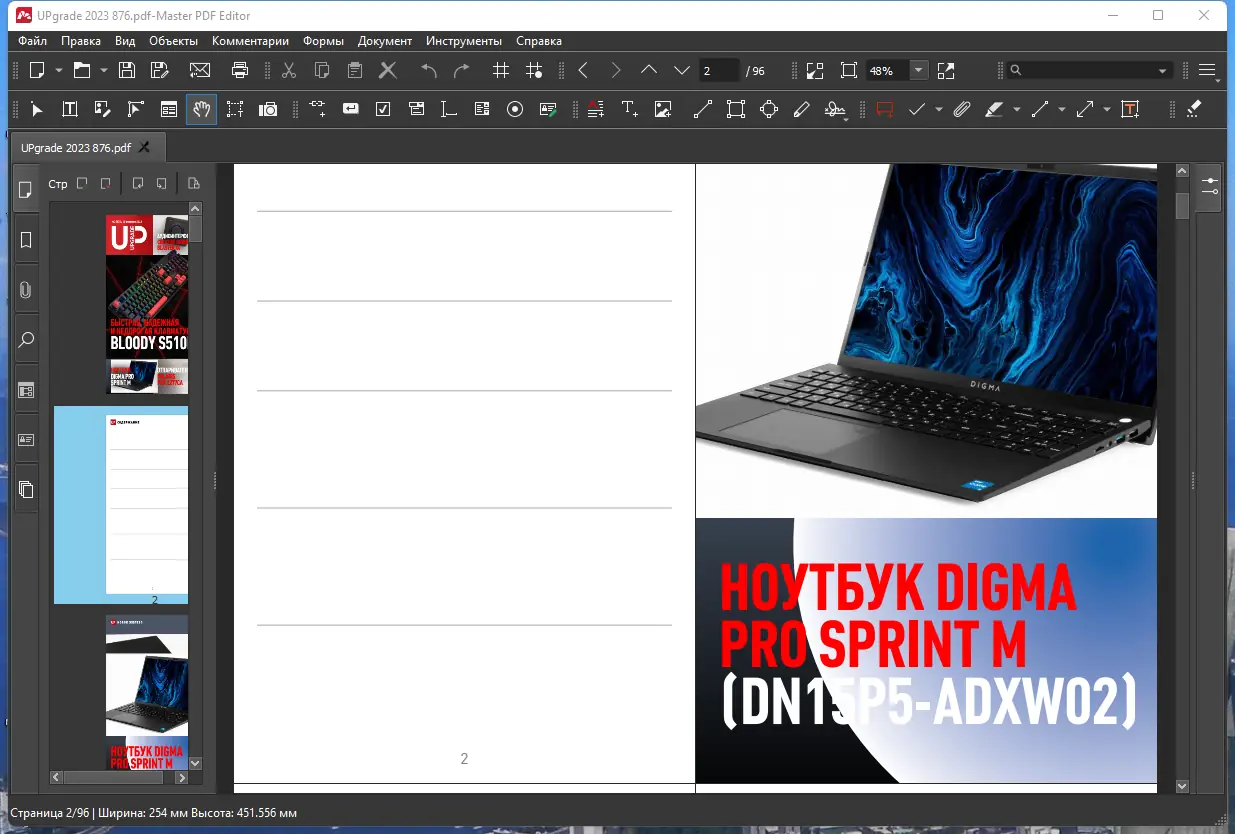Image resolution: width=1235 pixels, height=834 pixels.
Task: Open the Файл menu
Action: pyautogui.click(x=32, y=41)
